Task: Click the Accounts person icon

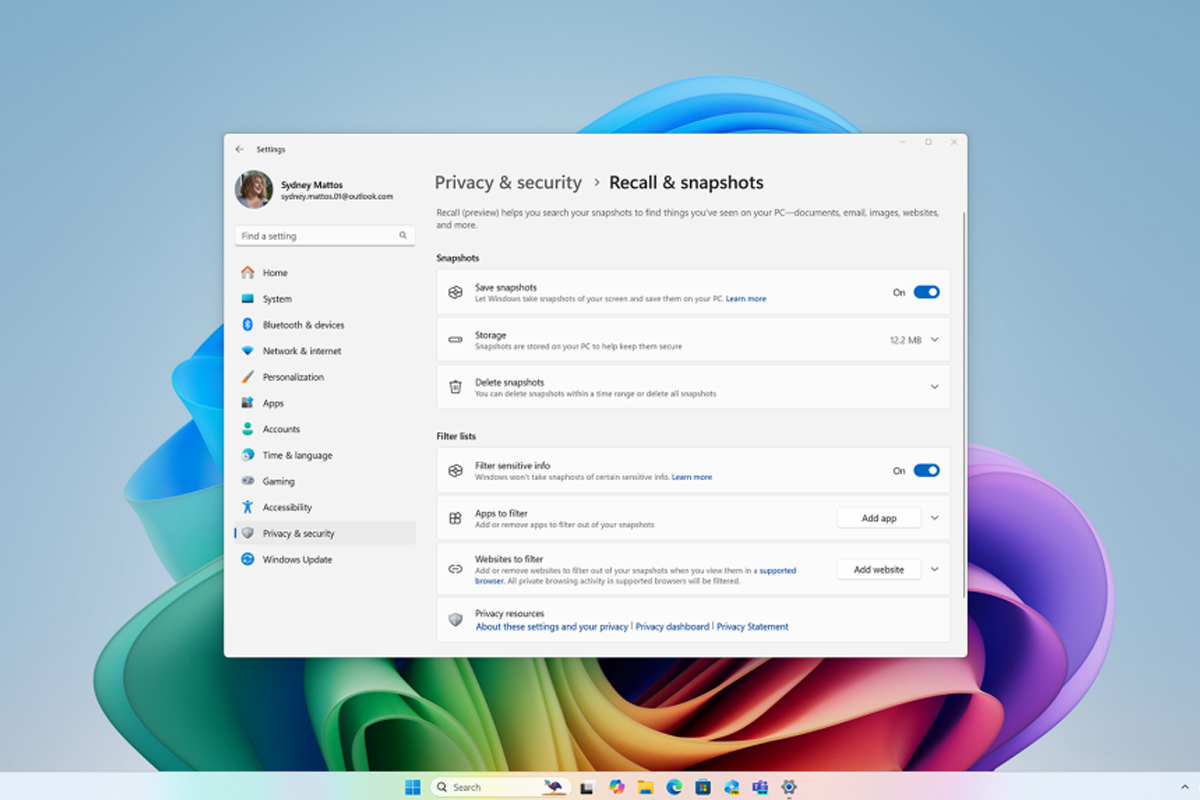Action: click(247, 429)
